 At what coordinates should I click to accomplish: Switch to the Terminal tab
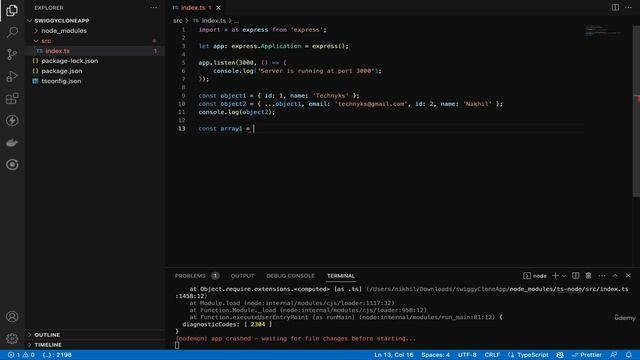tap(341, 276)
